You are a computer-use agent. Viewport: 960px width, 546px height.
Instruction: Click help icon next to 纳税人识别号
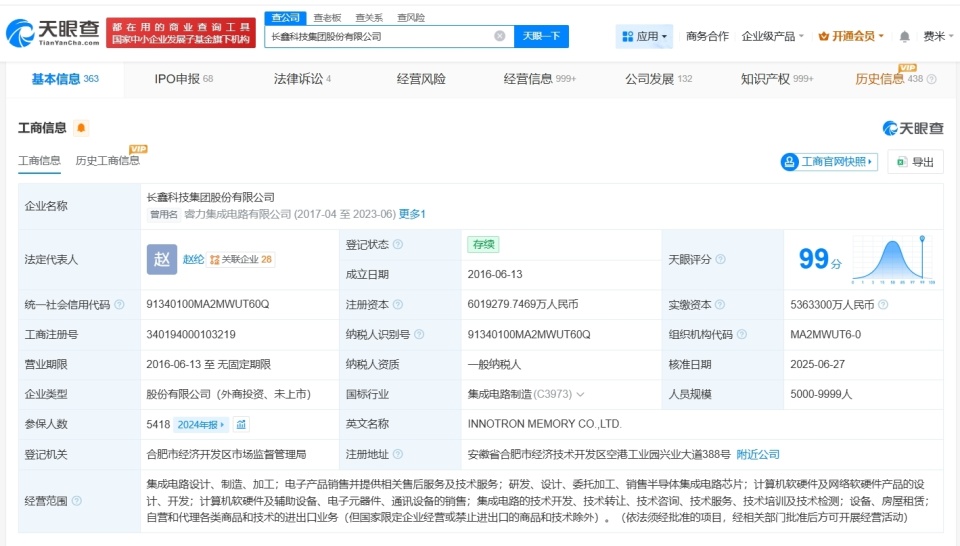419,334
